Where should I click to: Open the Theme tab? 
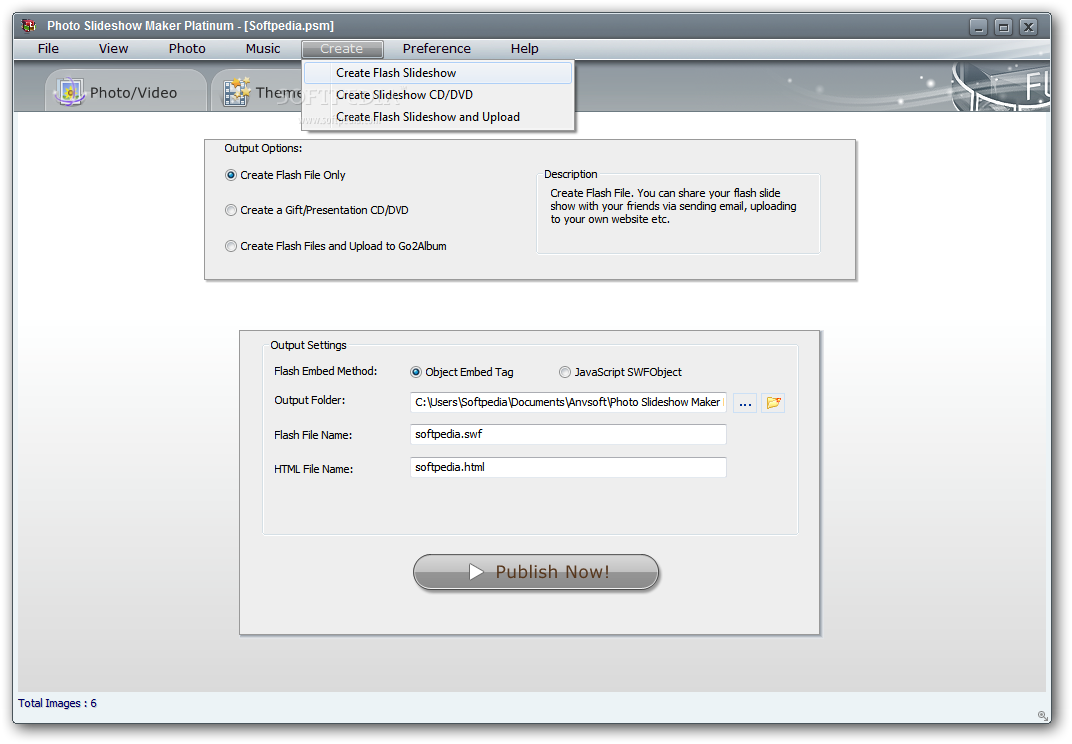tap(257, 92)
